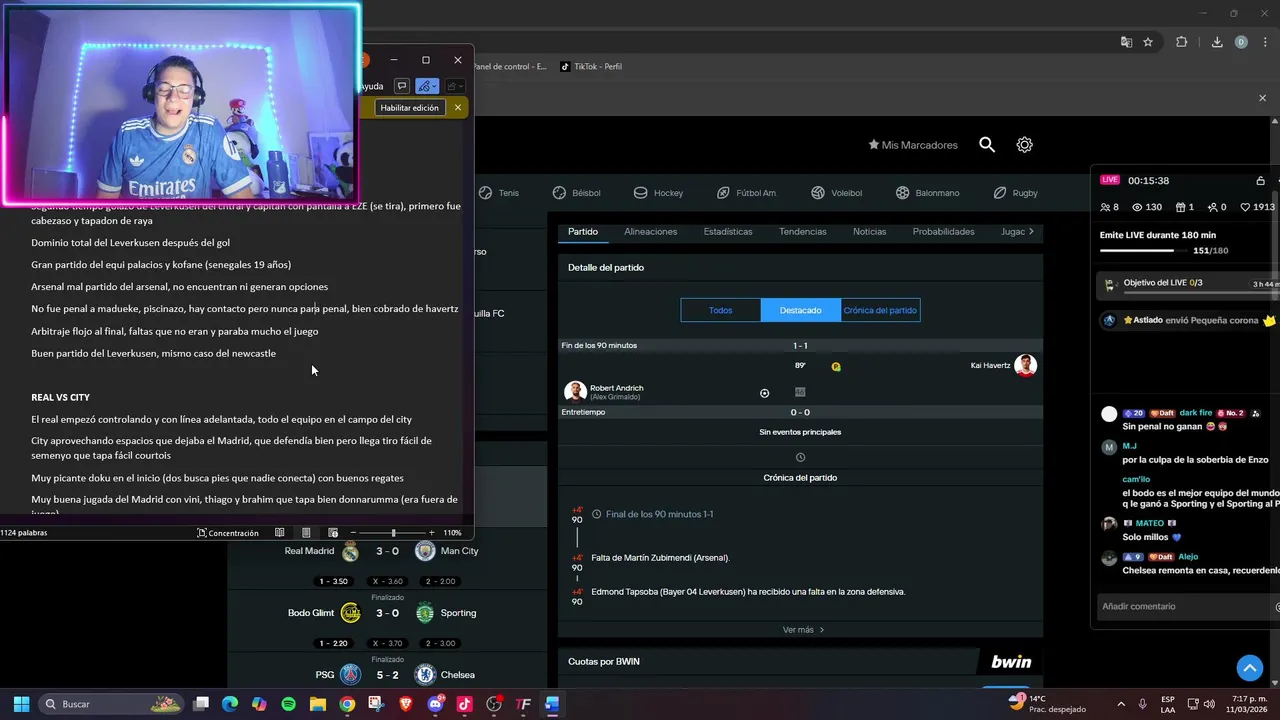The height and width of the screenshot is (720, 1280).
Task: Click the zoom-out minus button in Word
Action: click(353, 533)
